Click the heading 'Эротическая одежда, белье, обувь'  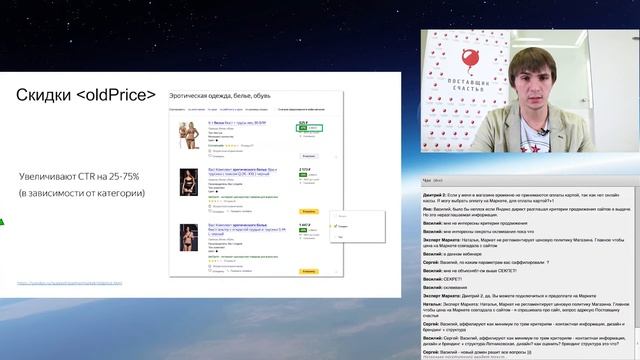coord(220,96)
